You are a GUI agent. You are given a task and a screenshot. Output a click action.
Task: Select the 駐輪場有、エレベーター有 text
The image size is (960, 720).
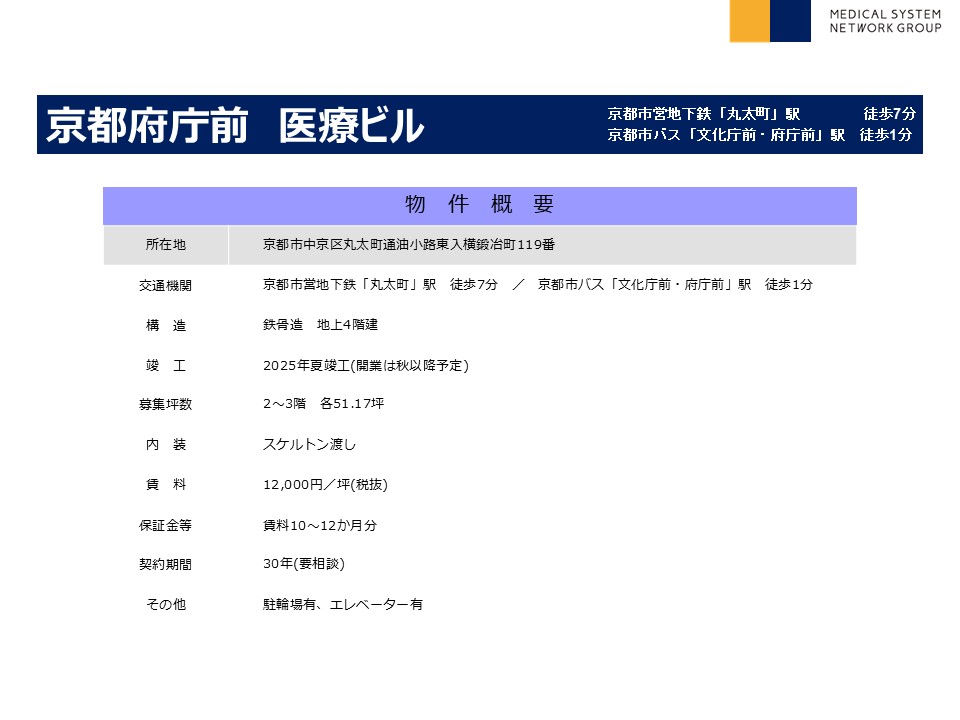[343, 605]
